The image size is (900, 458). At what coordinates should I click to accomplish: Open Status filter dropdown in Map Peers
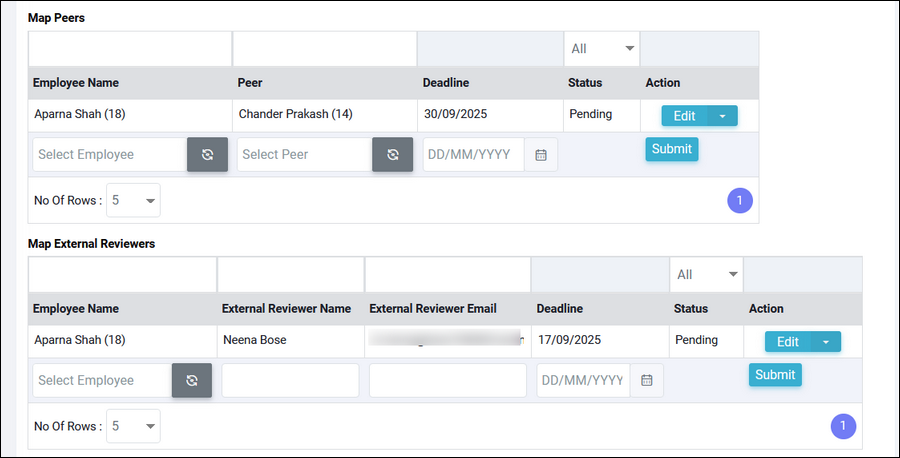[602, 48]
